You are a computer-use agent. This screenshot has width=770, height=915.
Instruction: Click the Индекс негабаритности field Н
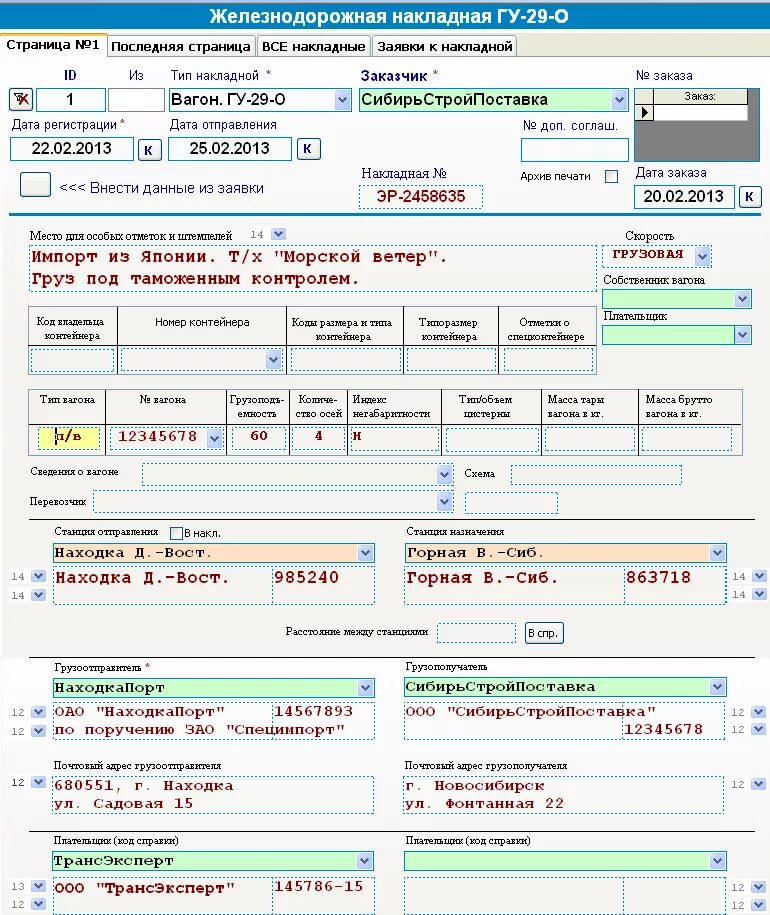(394, 439)
